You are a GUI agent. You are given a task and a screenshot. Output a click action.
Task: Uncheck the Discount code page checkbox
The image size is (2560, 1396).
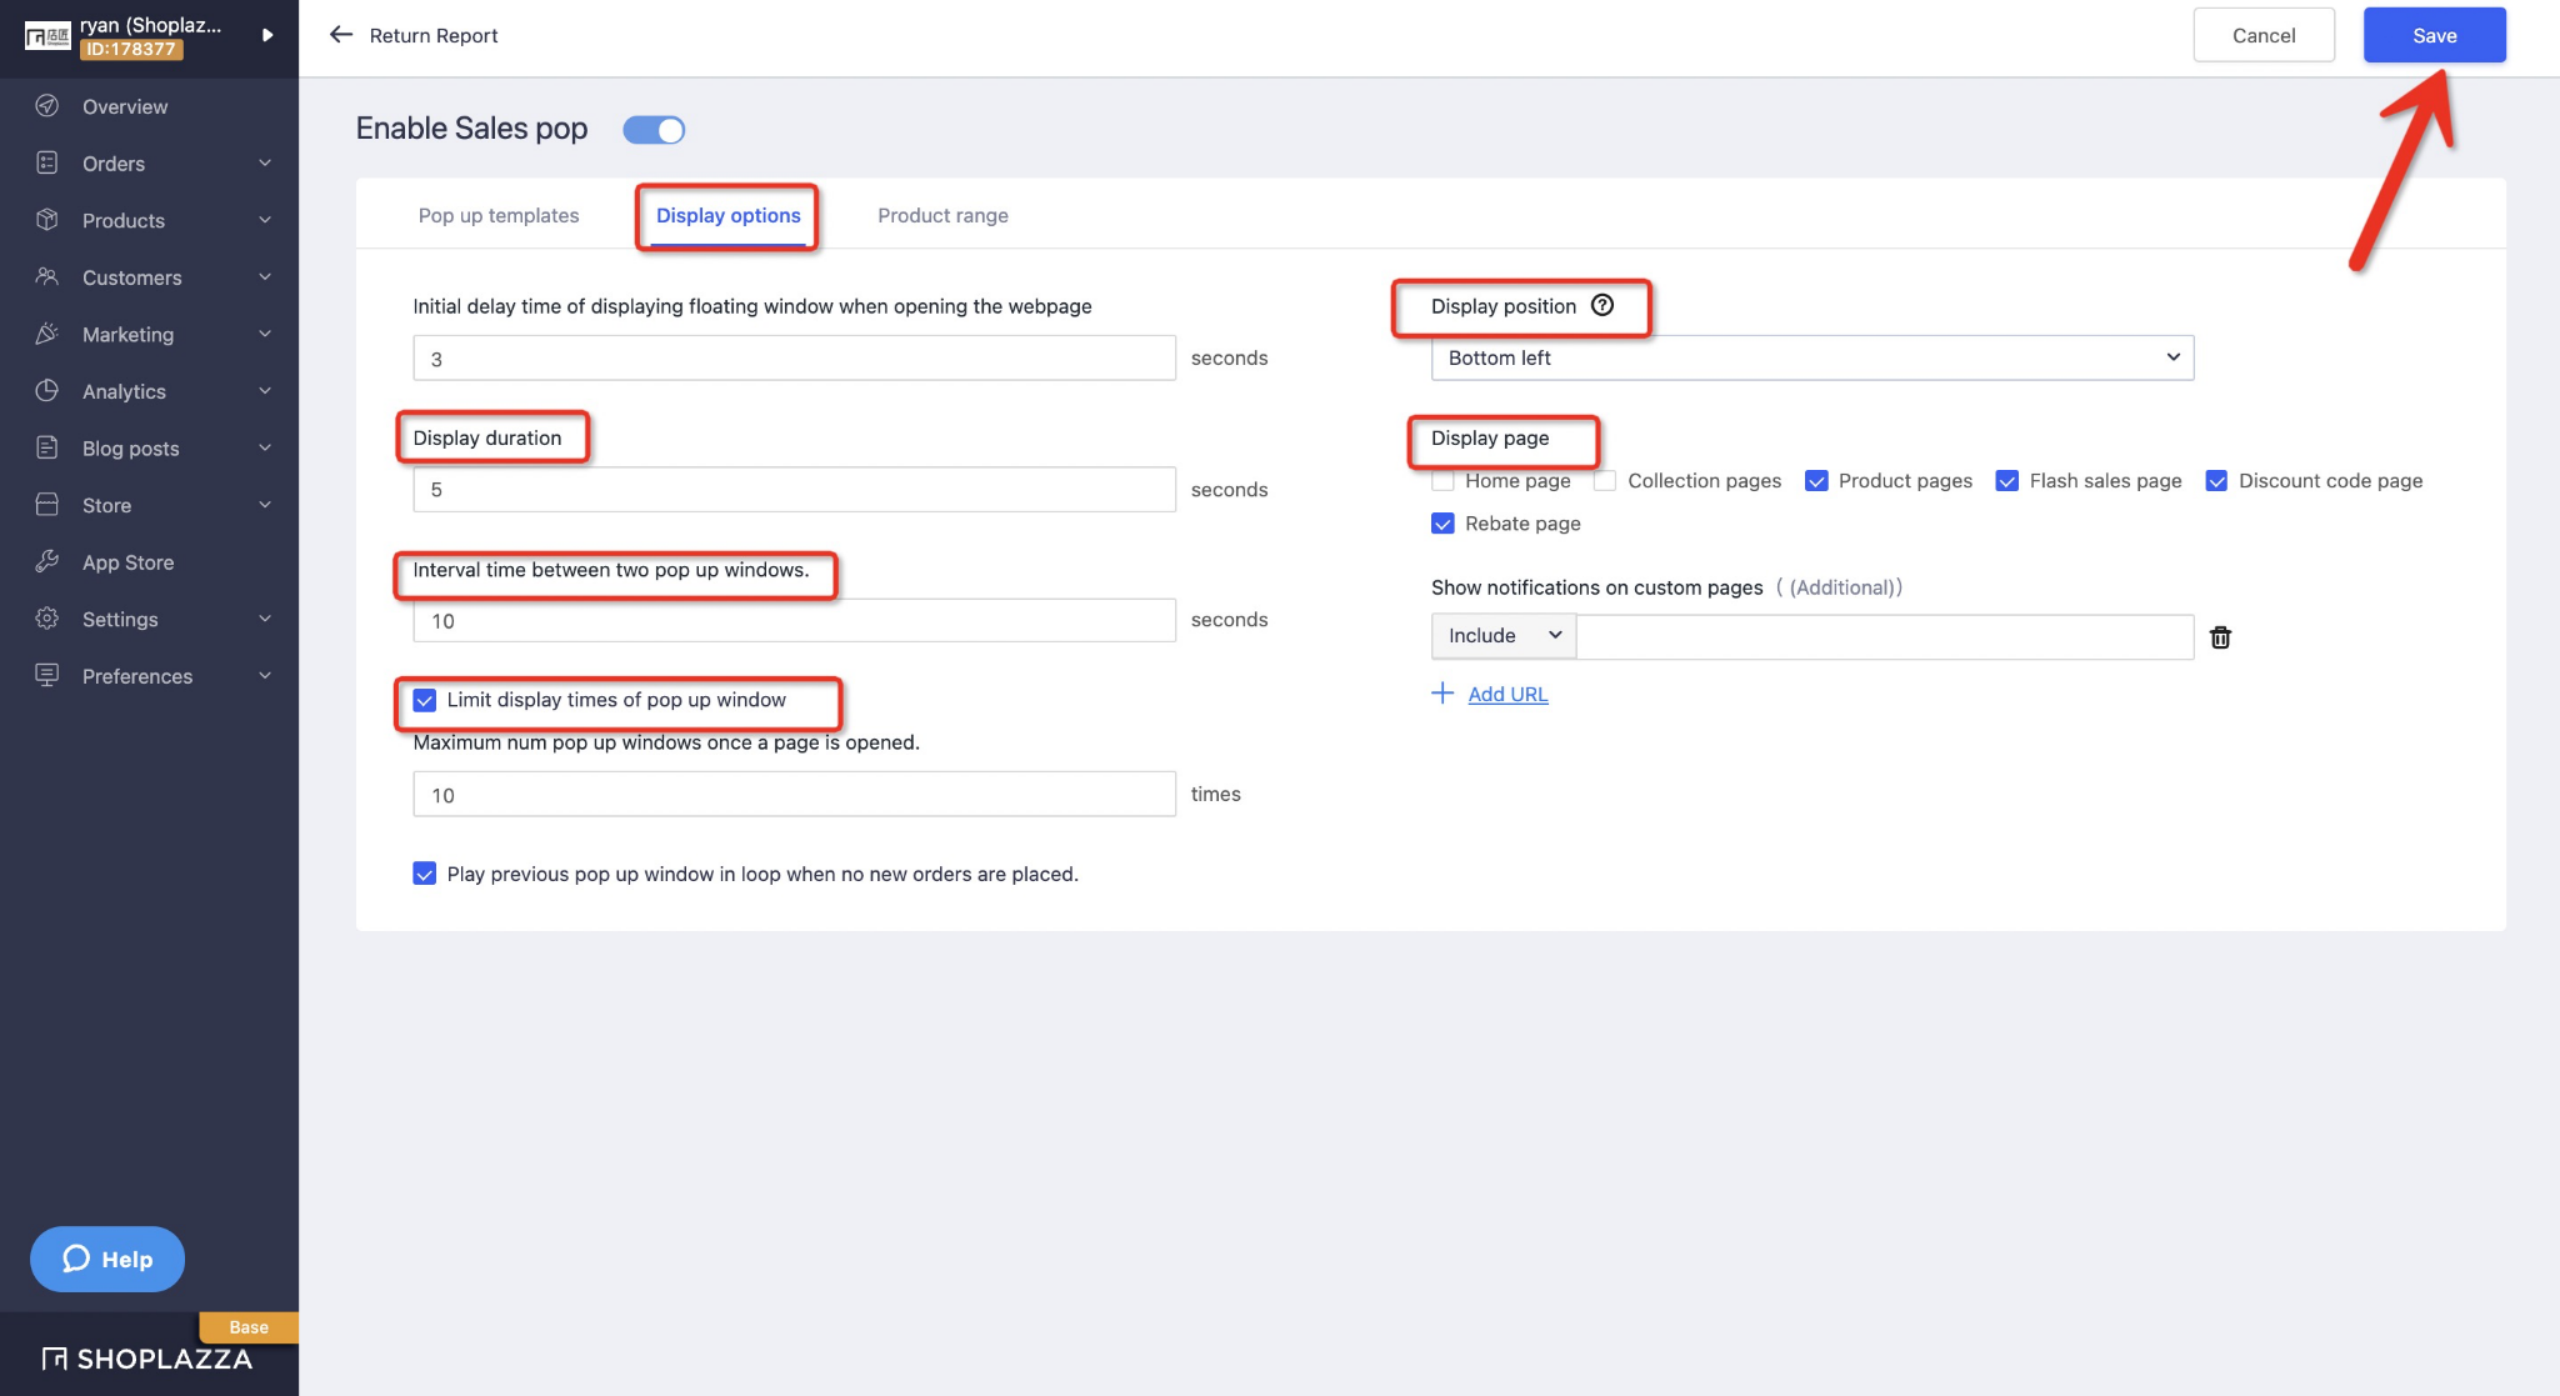(2216, 481)
